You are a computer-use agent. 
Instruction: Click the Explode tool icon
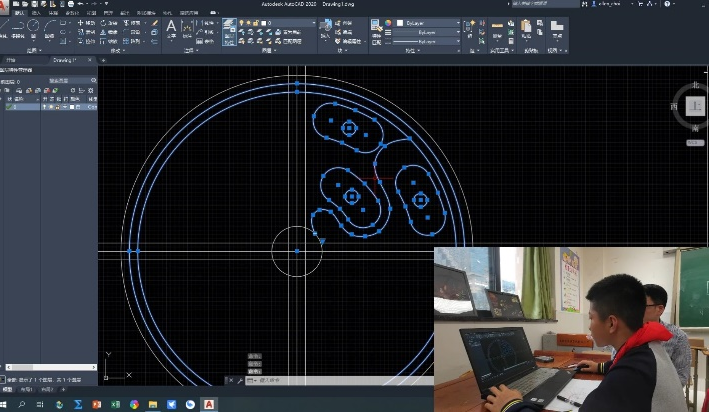[155, 32]
